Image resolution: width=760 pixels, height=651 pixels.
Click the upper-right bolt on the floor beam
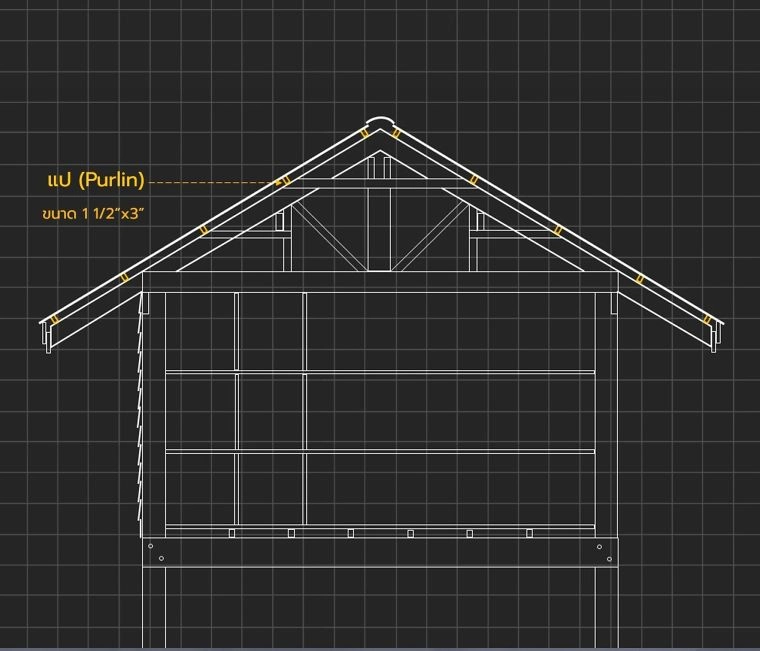(x=598, y=546)
